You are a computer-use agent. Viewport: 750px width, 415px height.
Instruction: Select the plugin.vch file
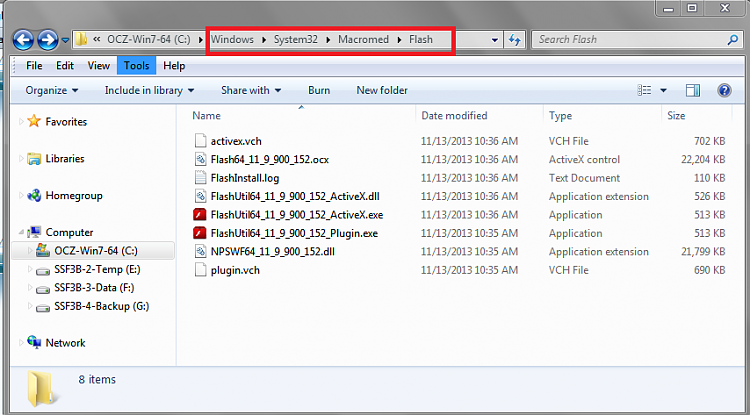(x=235, y=270)
